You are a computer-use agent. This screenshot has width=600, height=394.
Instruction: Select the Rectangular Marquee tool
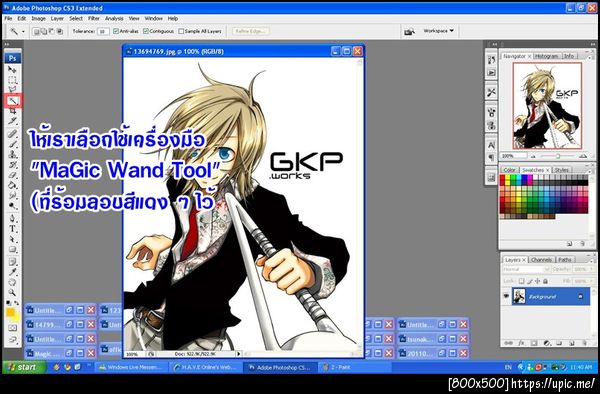click(x=12, y=80)
